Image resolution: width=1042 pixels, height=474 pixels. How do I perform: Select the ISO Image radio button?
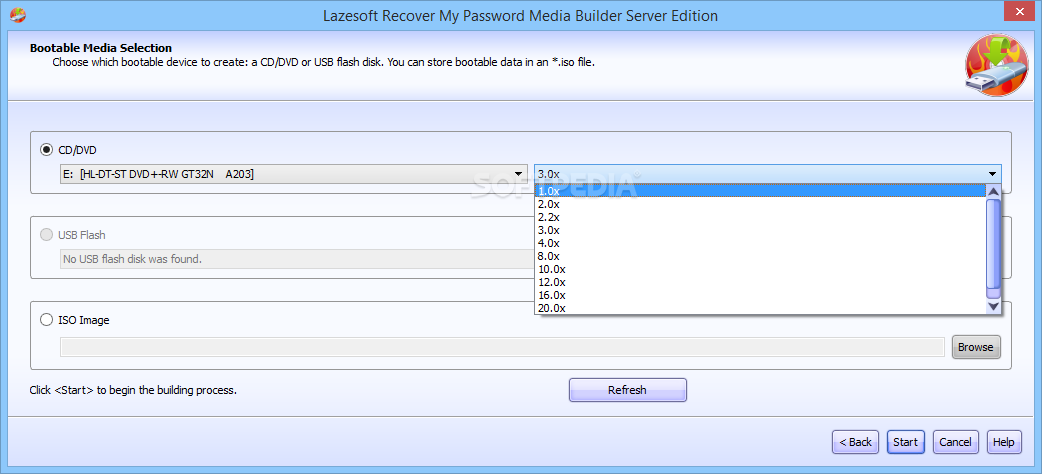tap(47, 320)
